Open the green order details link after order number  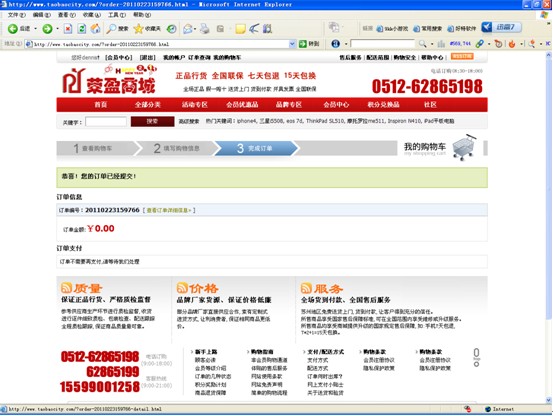point(169,210)
